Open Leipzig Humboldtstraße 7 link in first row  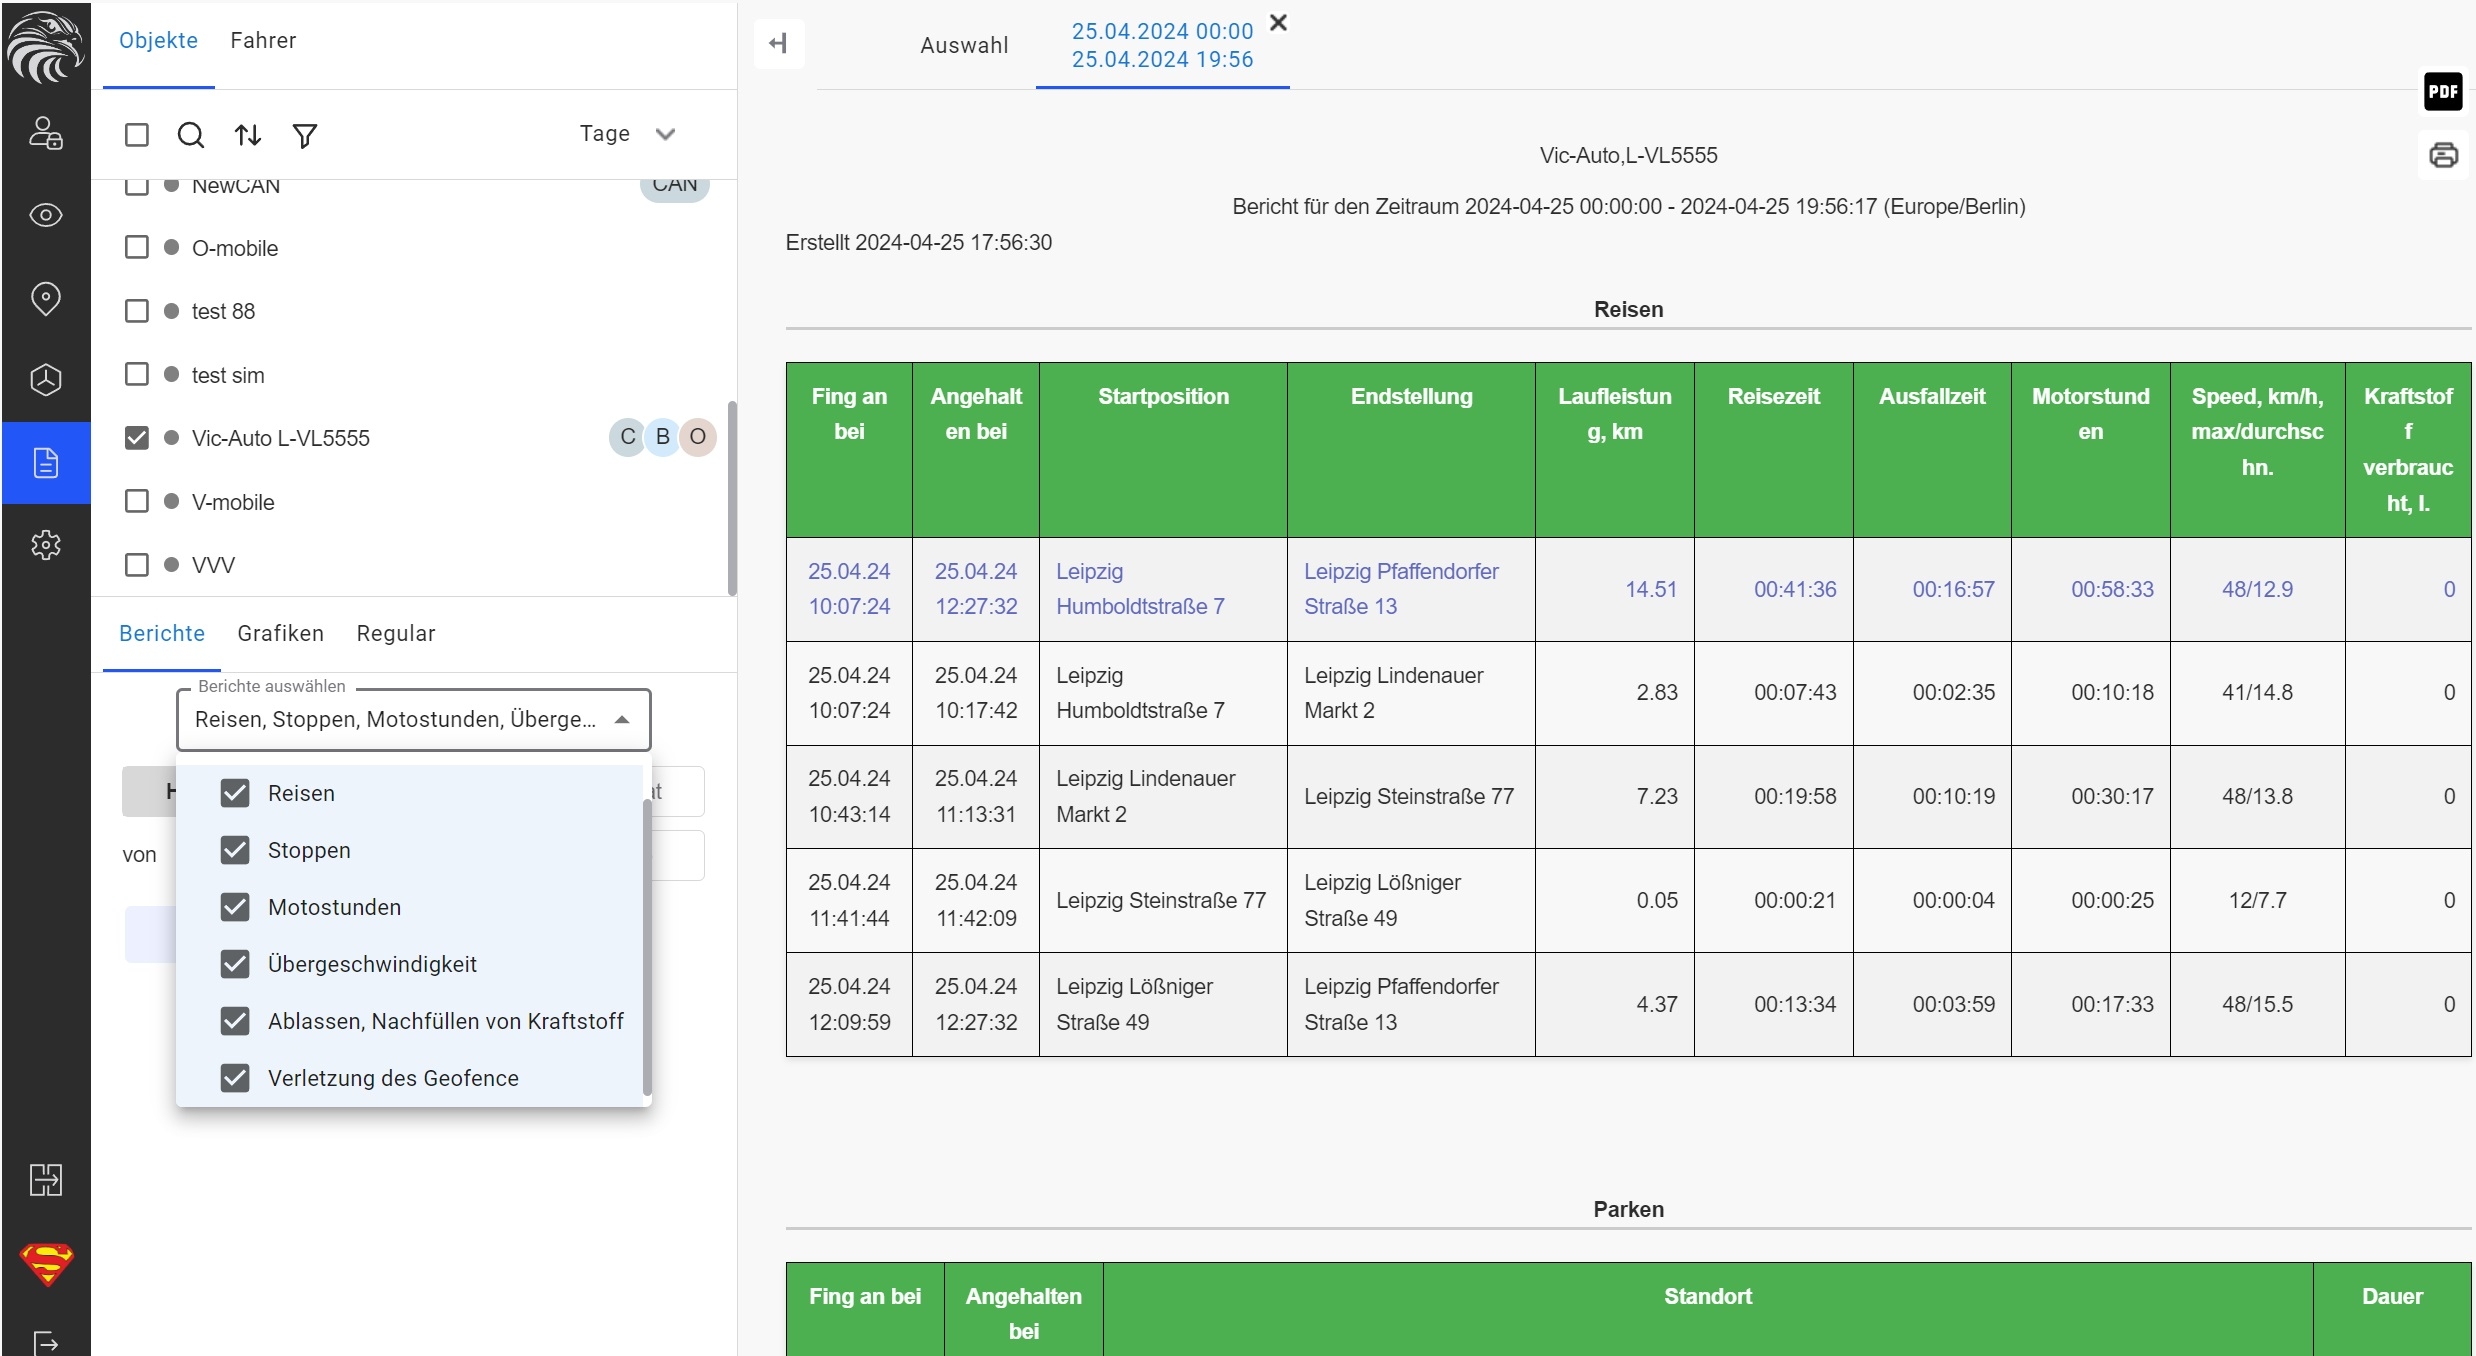coord(1140,589)
